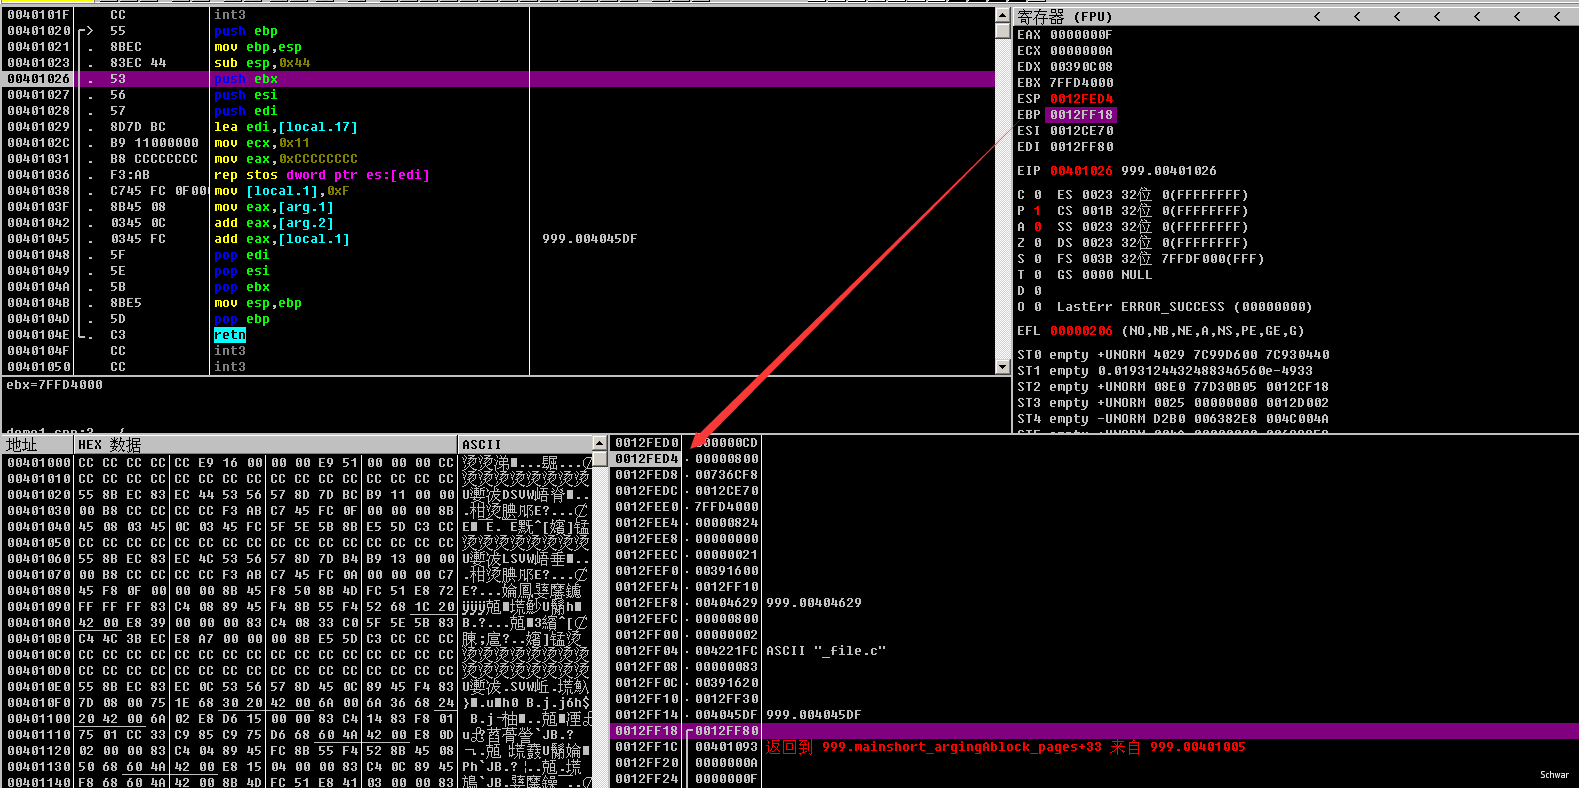This screenshot has width=1579, height=788.
Task: Select the 'push ebp' instruction at 00401020
Action: [x=246, y=31]
